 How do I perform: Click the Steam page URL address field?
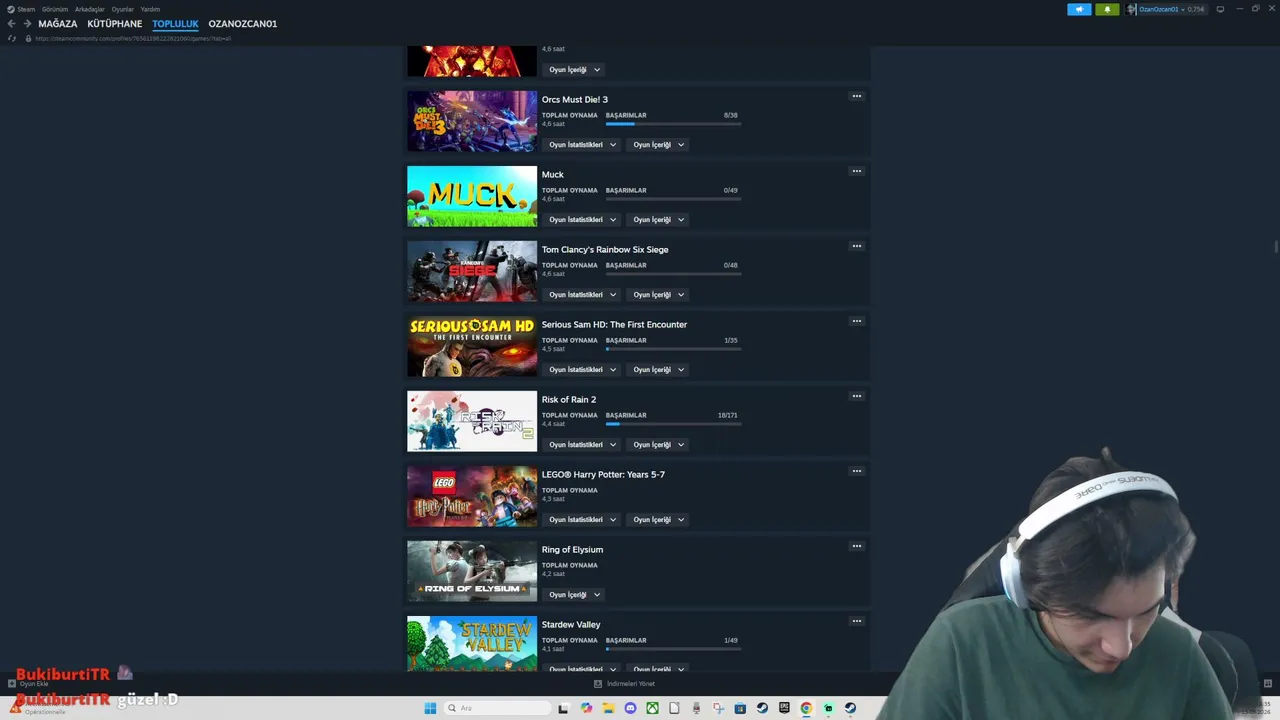[x=133, y=38]
